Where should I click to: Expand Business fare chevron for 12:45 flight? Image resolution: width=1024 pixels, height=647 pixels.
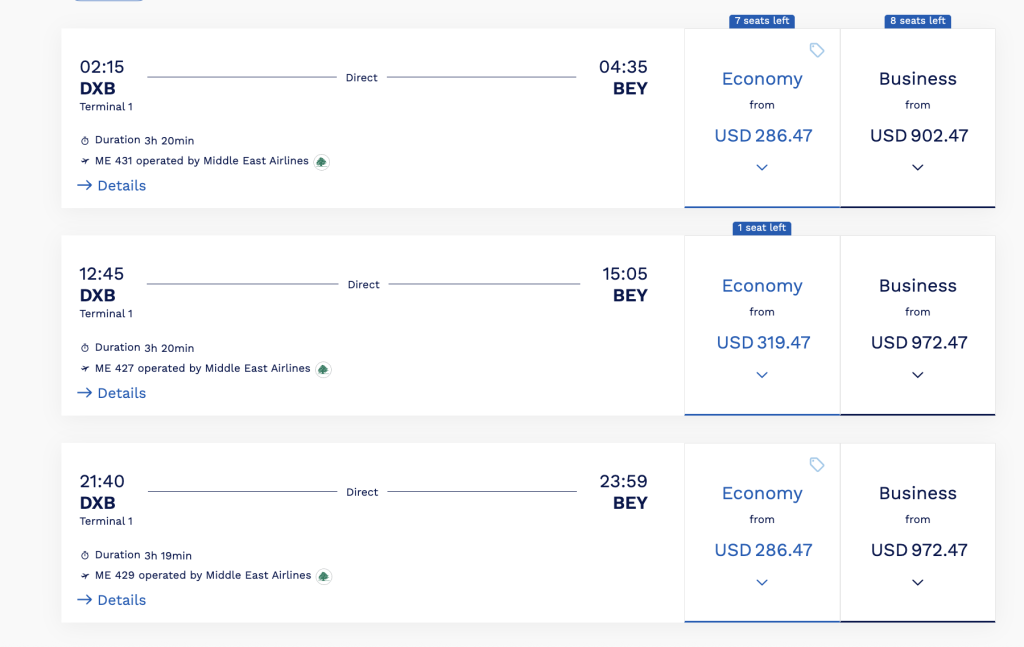click(918, 375)
